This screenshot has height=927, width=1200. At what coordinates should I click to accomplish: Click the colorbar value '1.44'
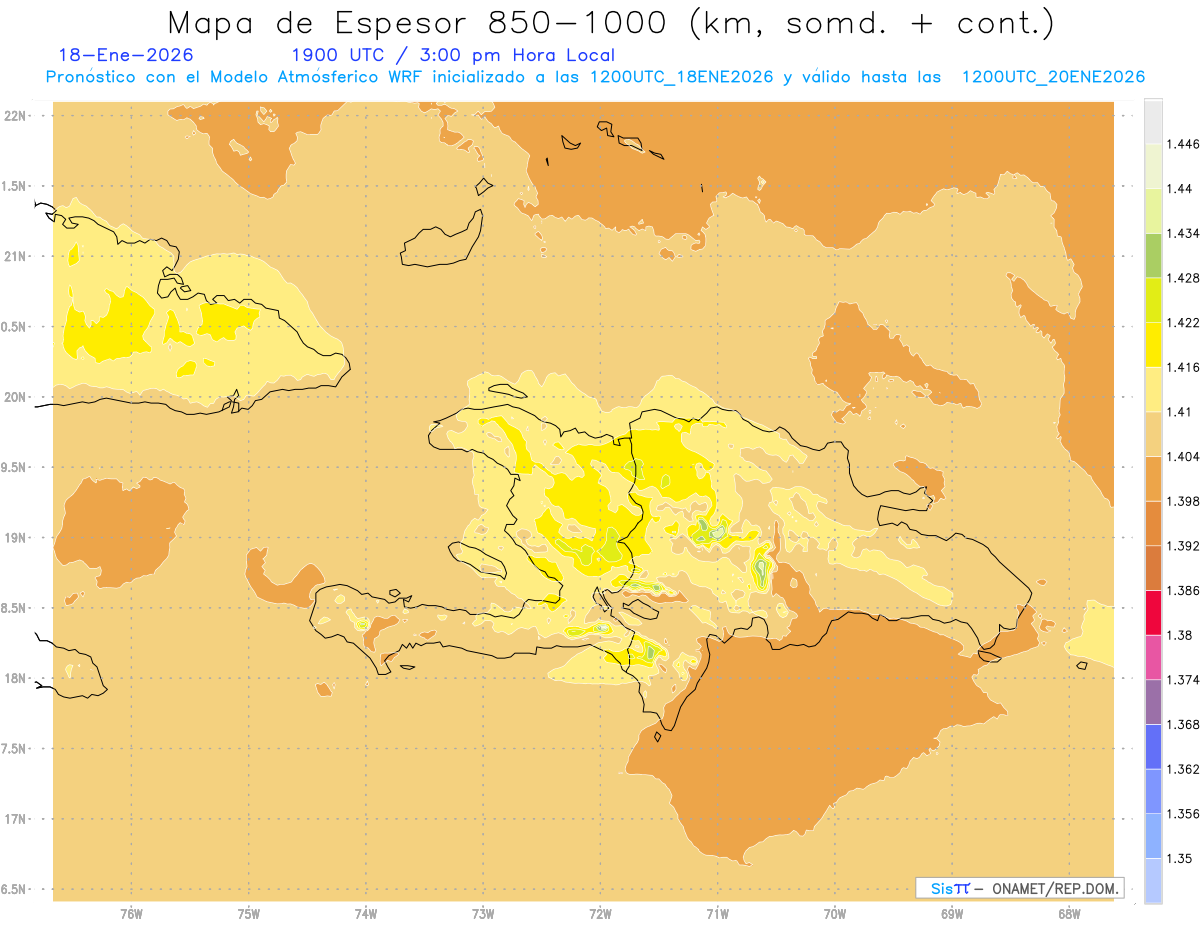coord(1179,188)
